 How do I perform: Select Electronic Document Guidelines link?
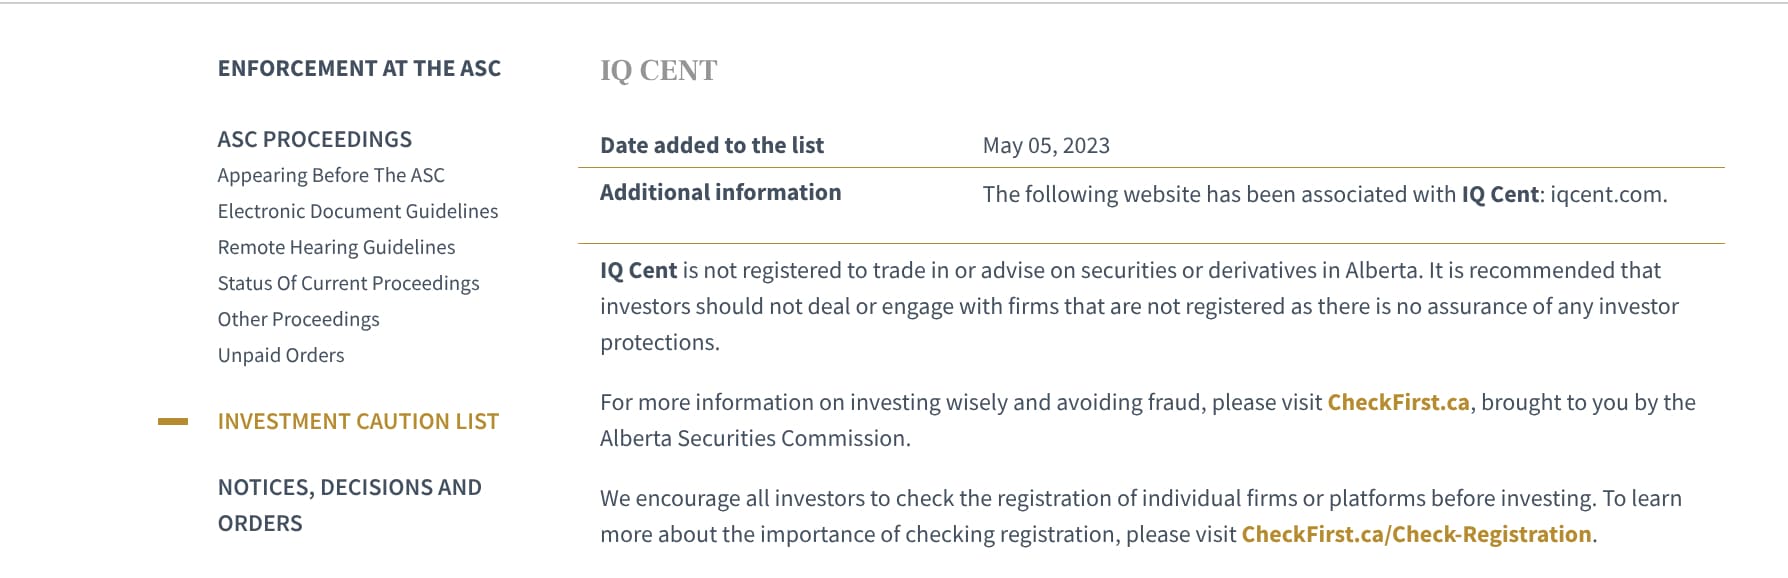358,211
